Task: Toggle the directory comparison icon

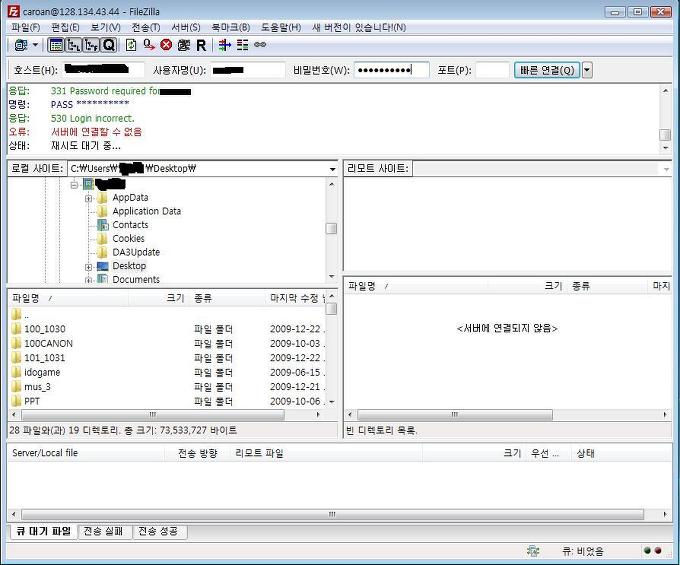Action: [242, 45]
